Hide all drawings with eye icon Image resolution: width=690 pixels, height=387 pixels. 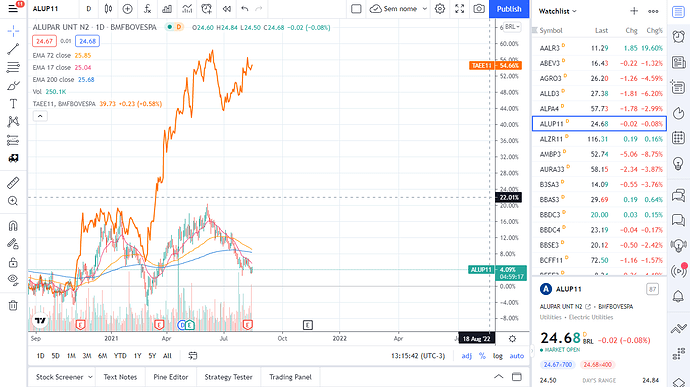(x=13, y=280)
